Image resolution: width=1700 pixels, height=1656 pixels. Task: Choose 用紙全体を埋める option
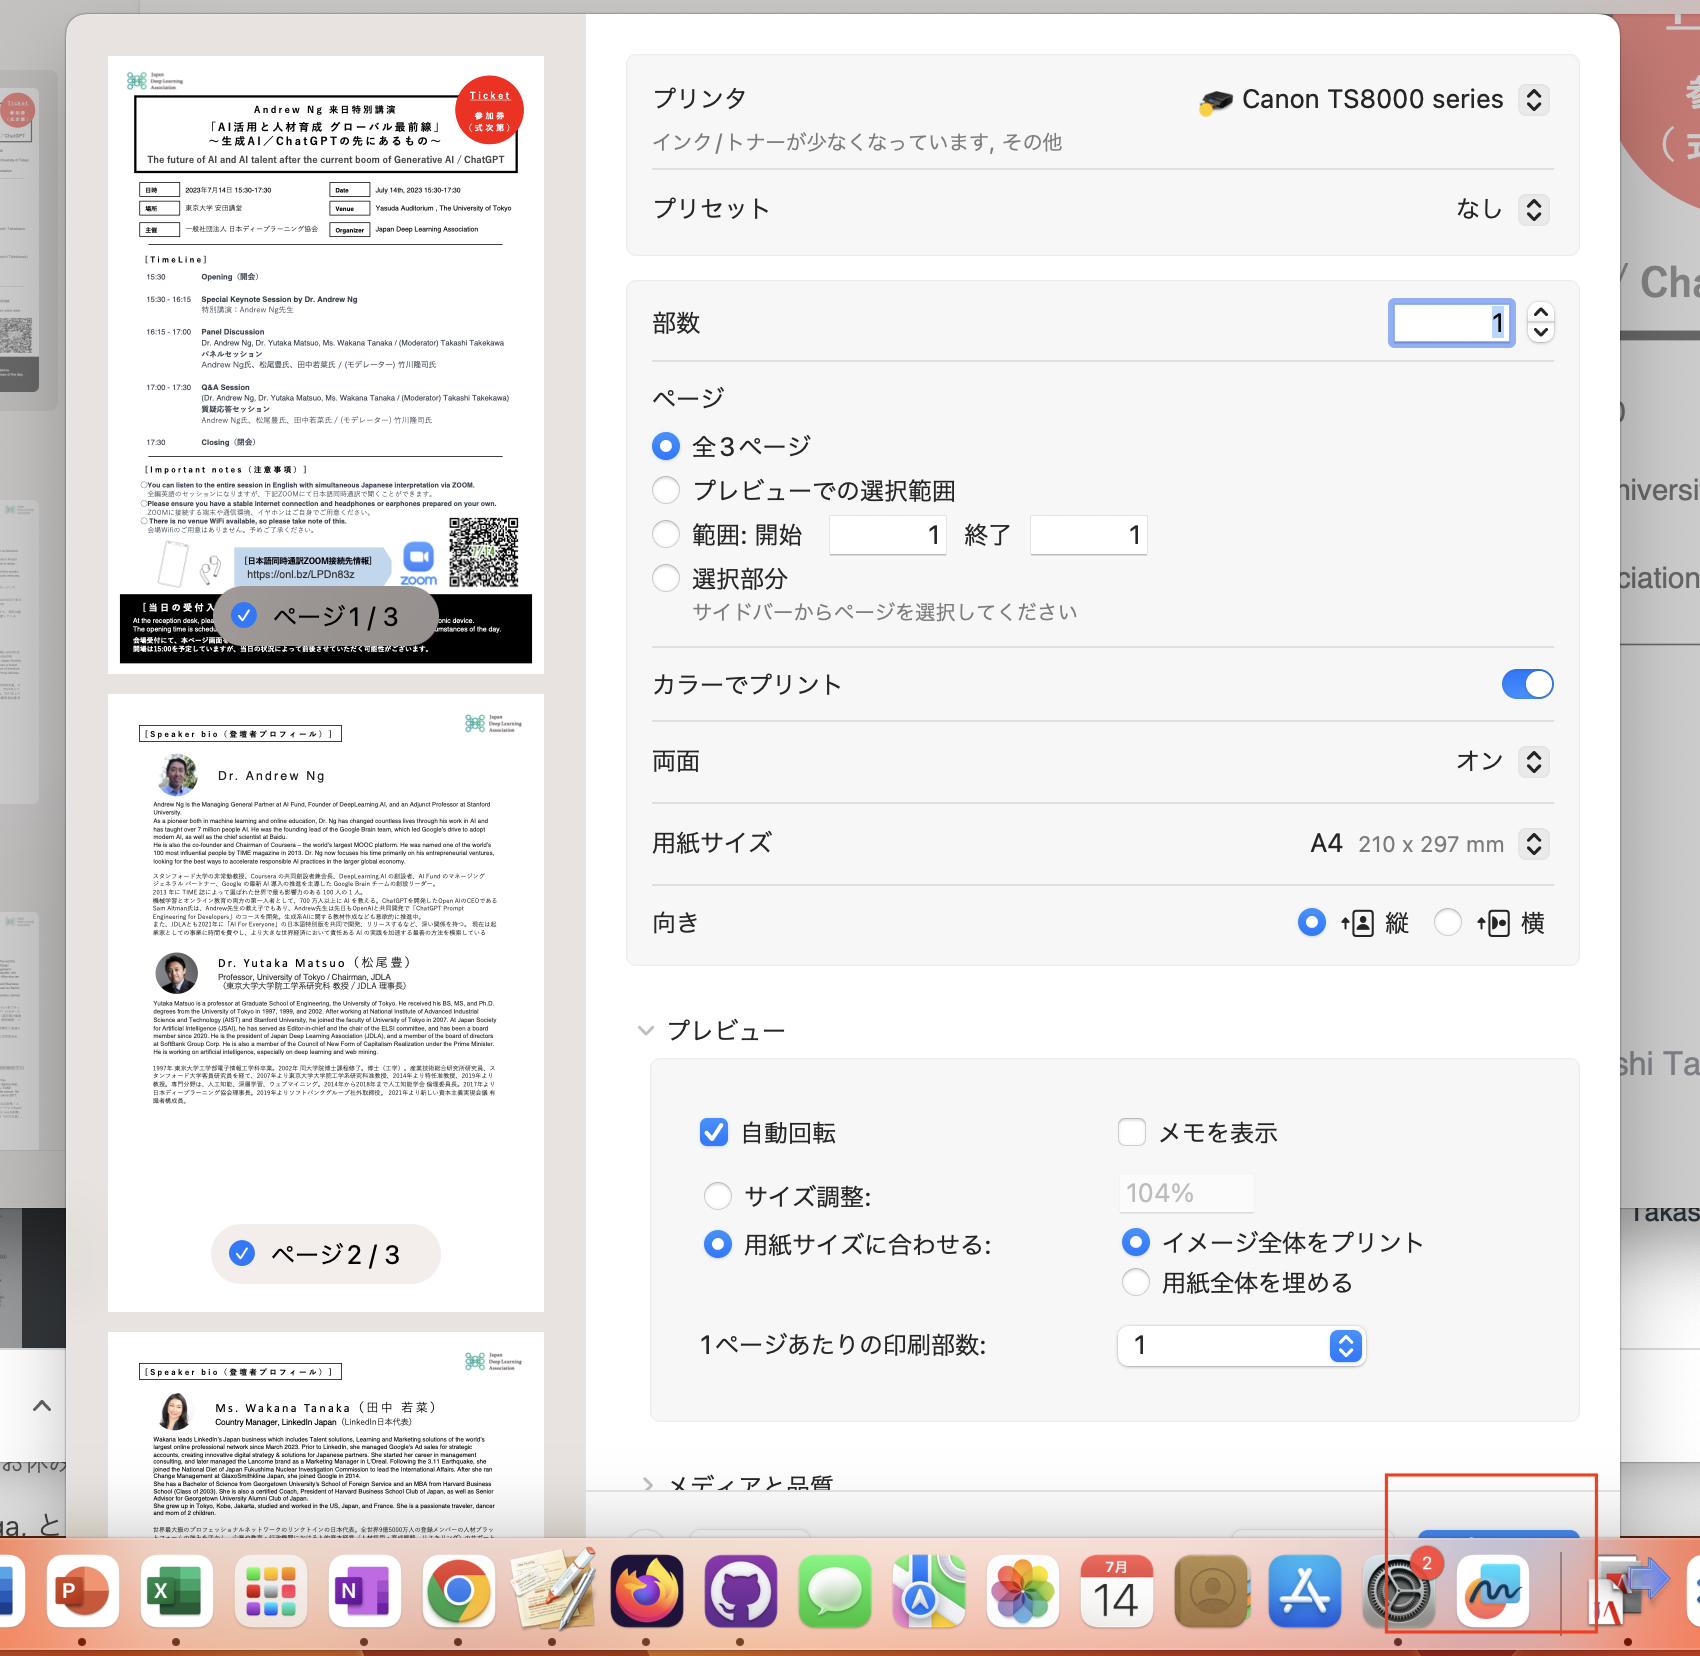point(1136,1282)
